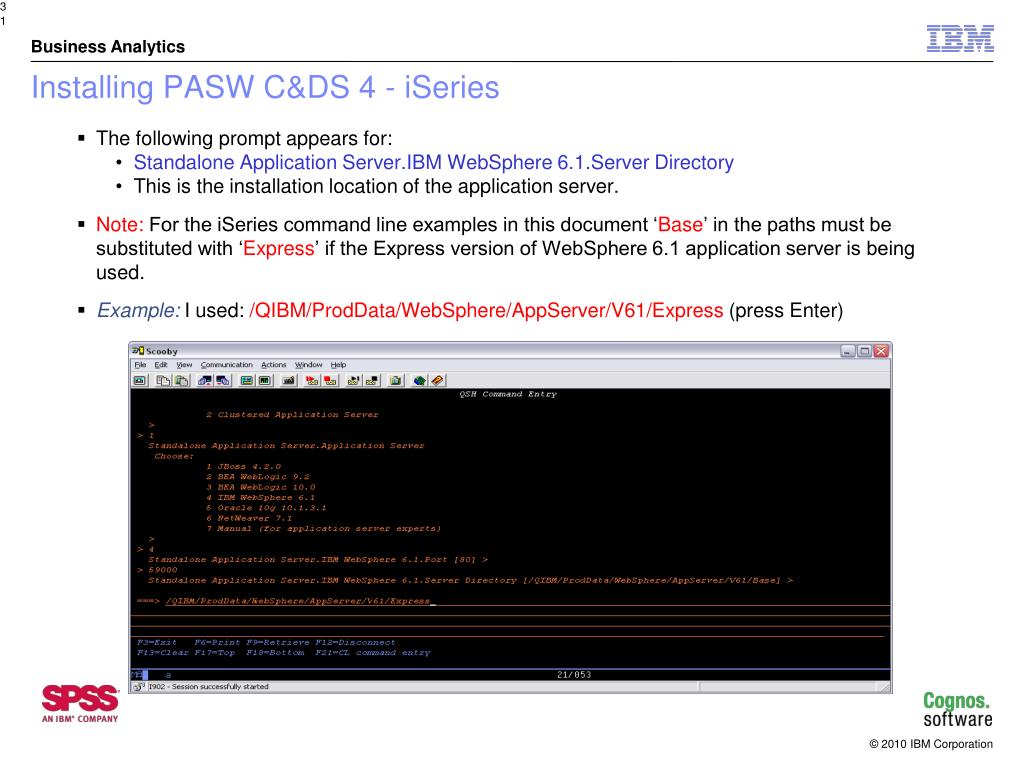1024x768 pixels.
Task: Open the Help menu
Action: tap(338, 365)
